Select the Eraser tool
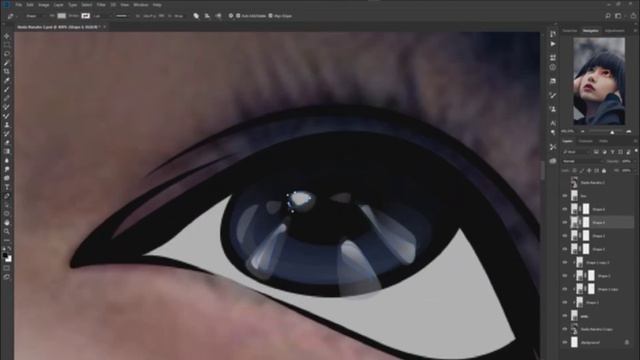This screenshot has width=640, height=360. coord(7,142)
